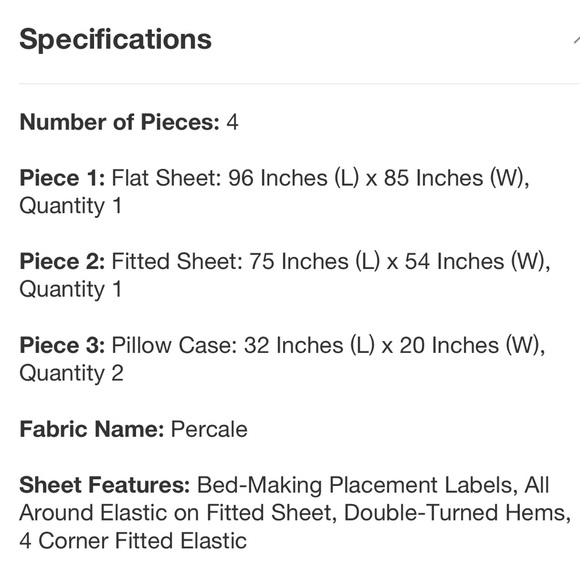Click the value 4 beside Number of Pieces

pos(232,122)
